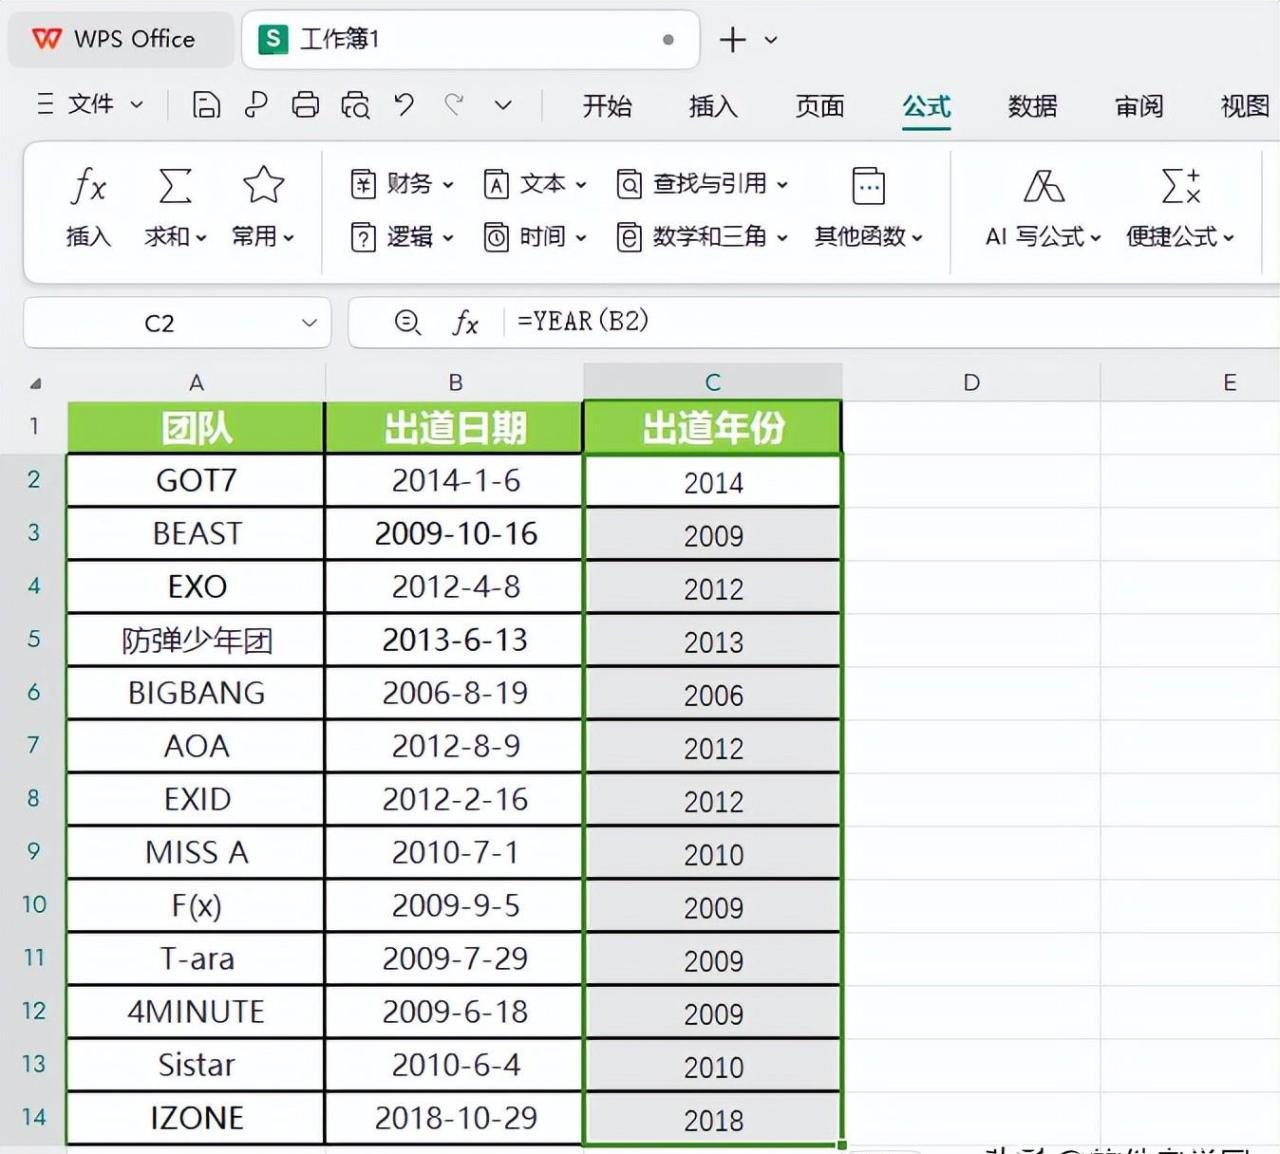Image resolution: width=1280 pixels, height=1154 pixels.
Task: Switch to the 审阅 Review tab
Action: point(1139,105)
